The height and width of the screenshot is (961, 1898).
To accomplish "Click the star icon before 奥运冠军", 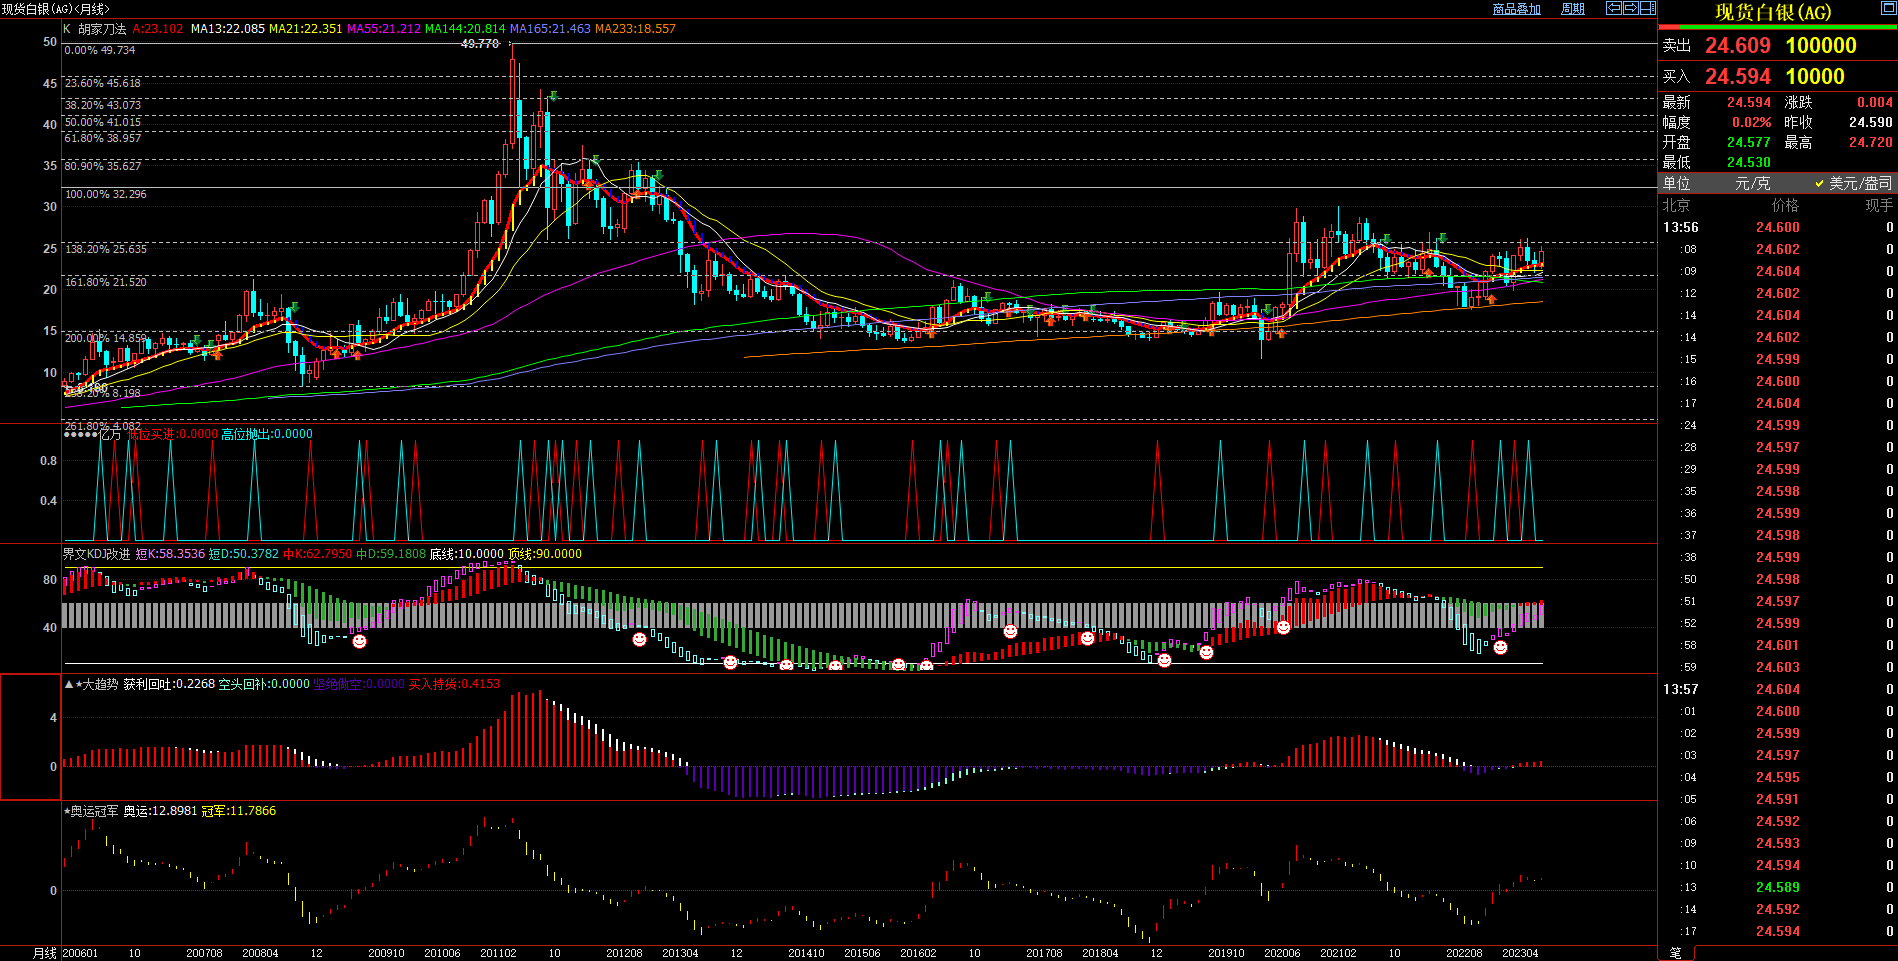I will pyautogui.click(x=67, y=811).
